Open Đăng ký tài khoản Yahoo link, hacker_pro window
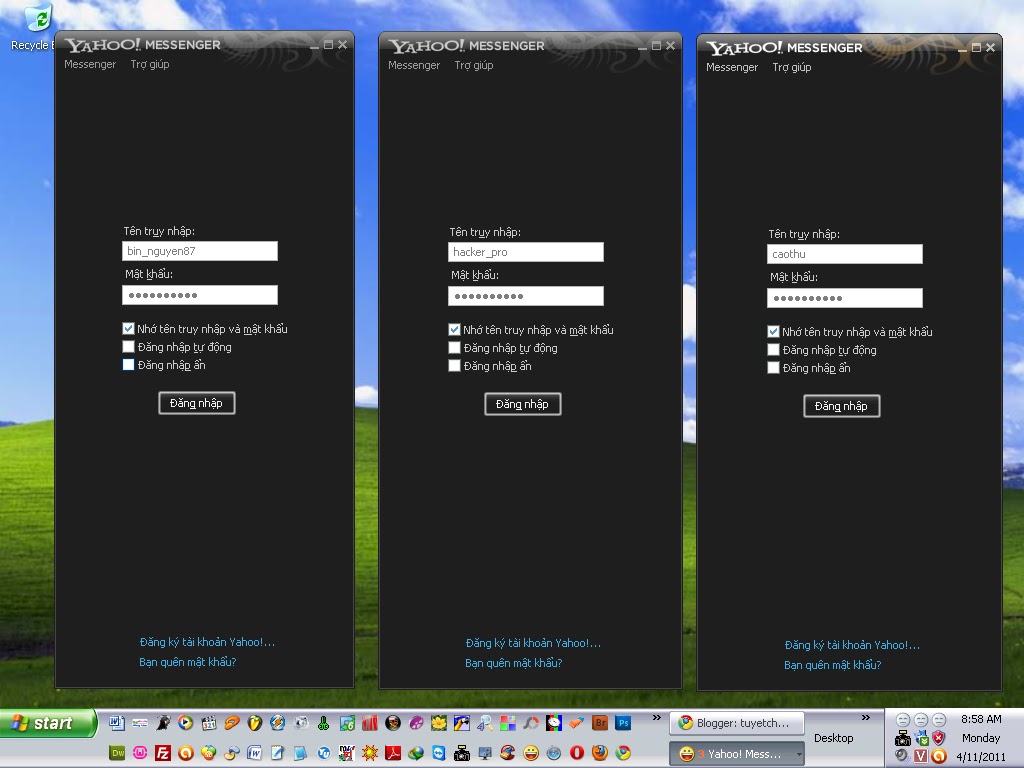This screenshot has height=768, width=1024. point(533,643)
